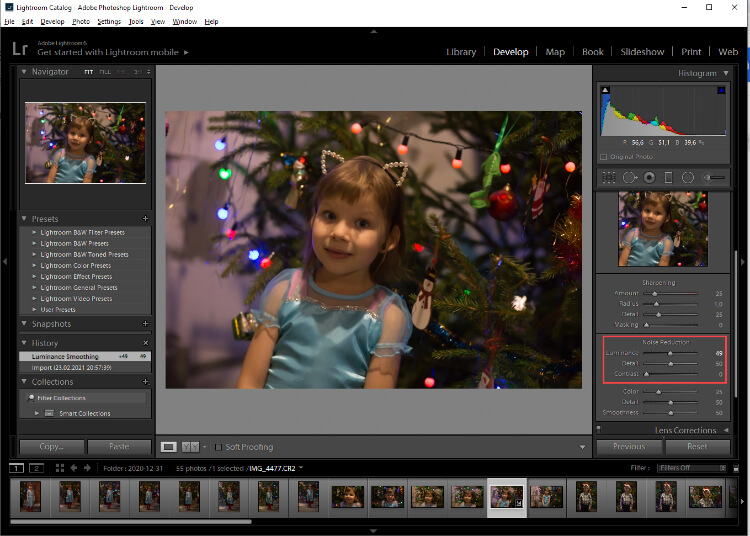Set Navigator zoom to FIT
The width and height of the screenshot is (750, 536).
(x=88, y=72)
